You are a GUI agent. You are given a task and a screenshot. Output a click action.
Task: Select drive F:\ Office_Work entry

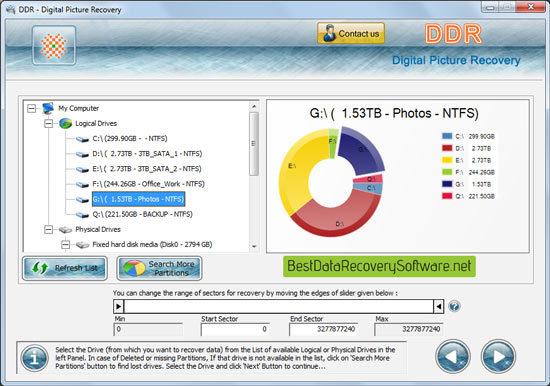(148, 184)
